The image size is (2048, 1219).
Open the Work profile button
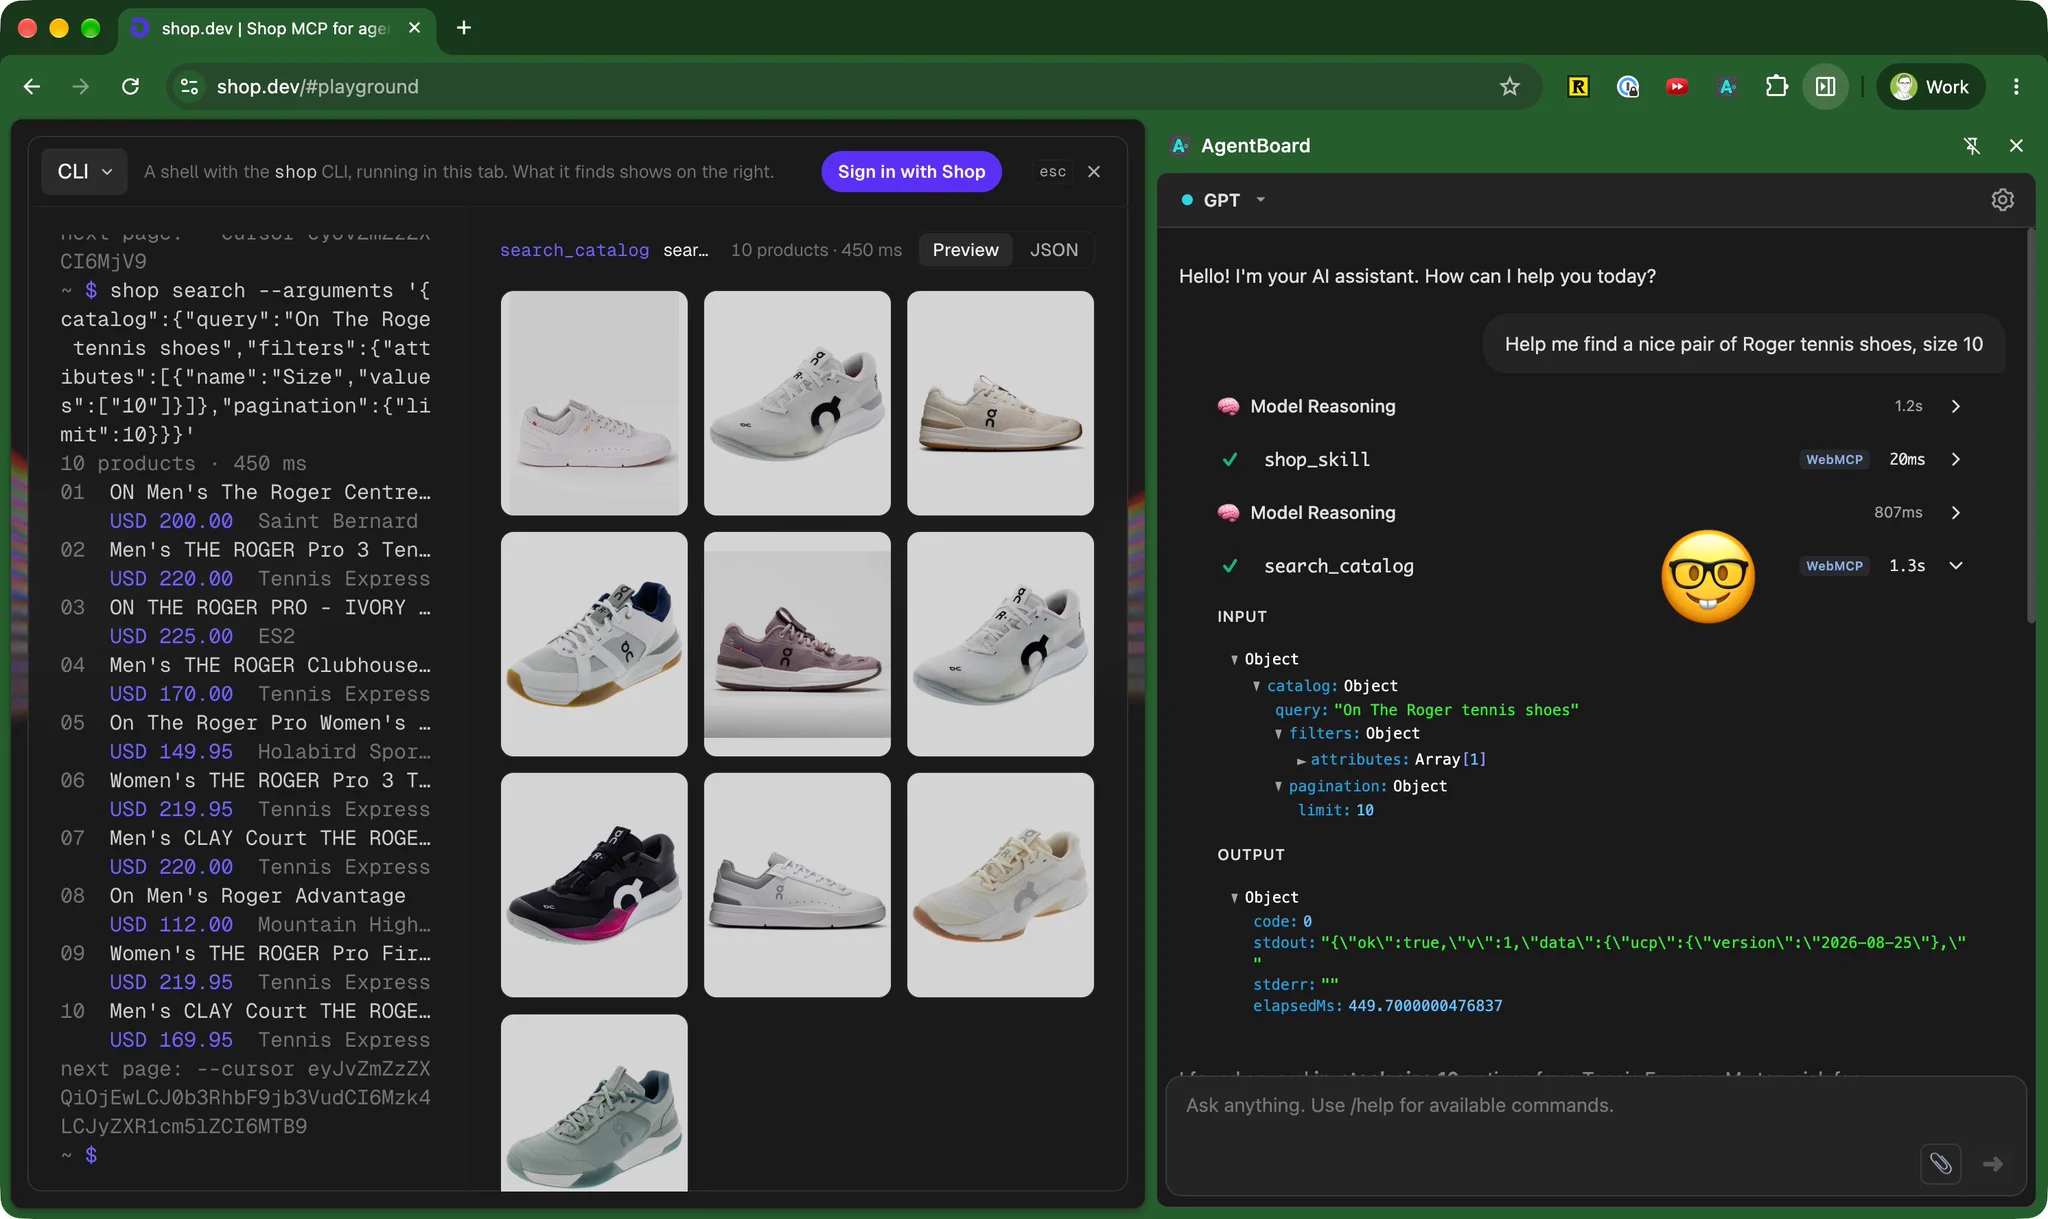[1931, 87]
